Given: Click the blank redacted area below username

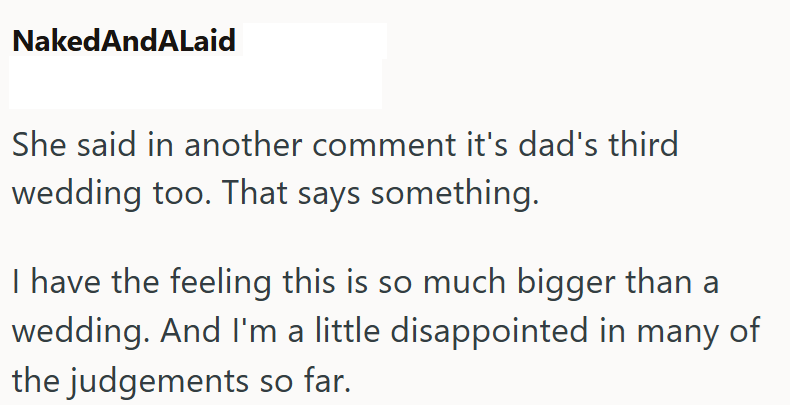Looking at the screenshot, I should click(195, 82).
